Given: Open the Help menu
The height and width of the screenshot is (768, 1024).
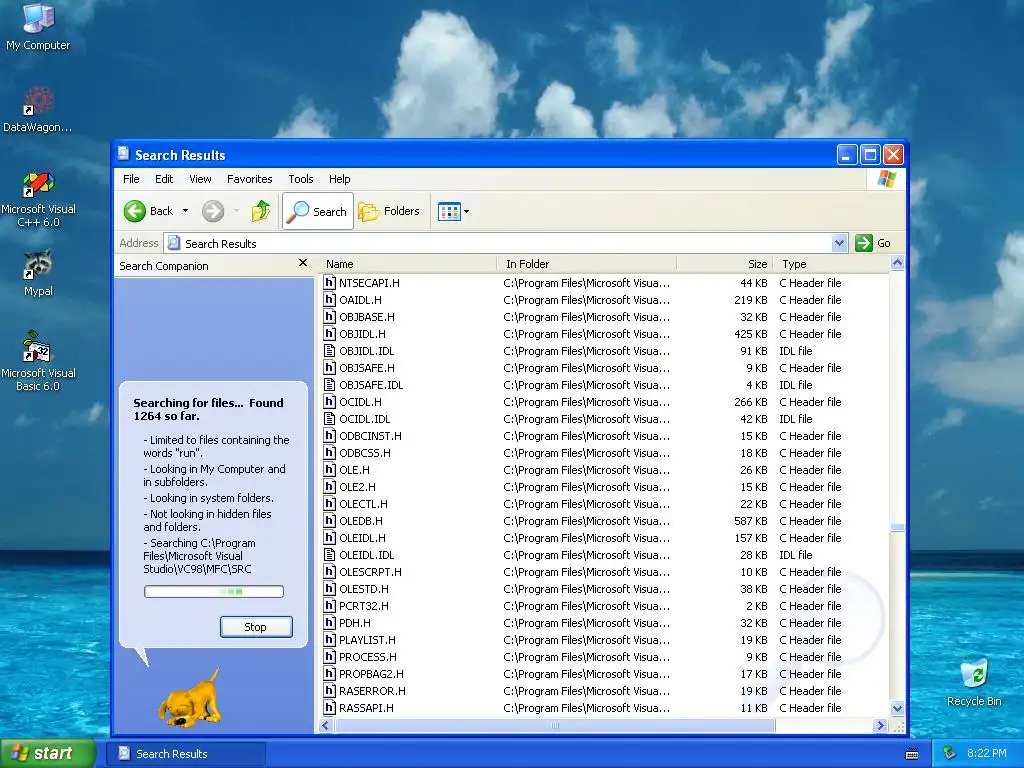Looking at the screenshot, I should pyautogui.click(x=339, y=179).
